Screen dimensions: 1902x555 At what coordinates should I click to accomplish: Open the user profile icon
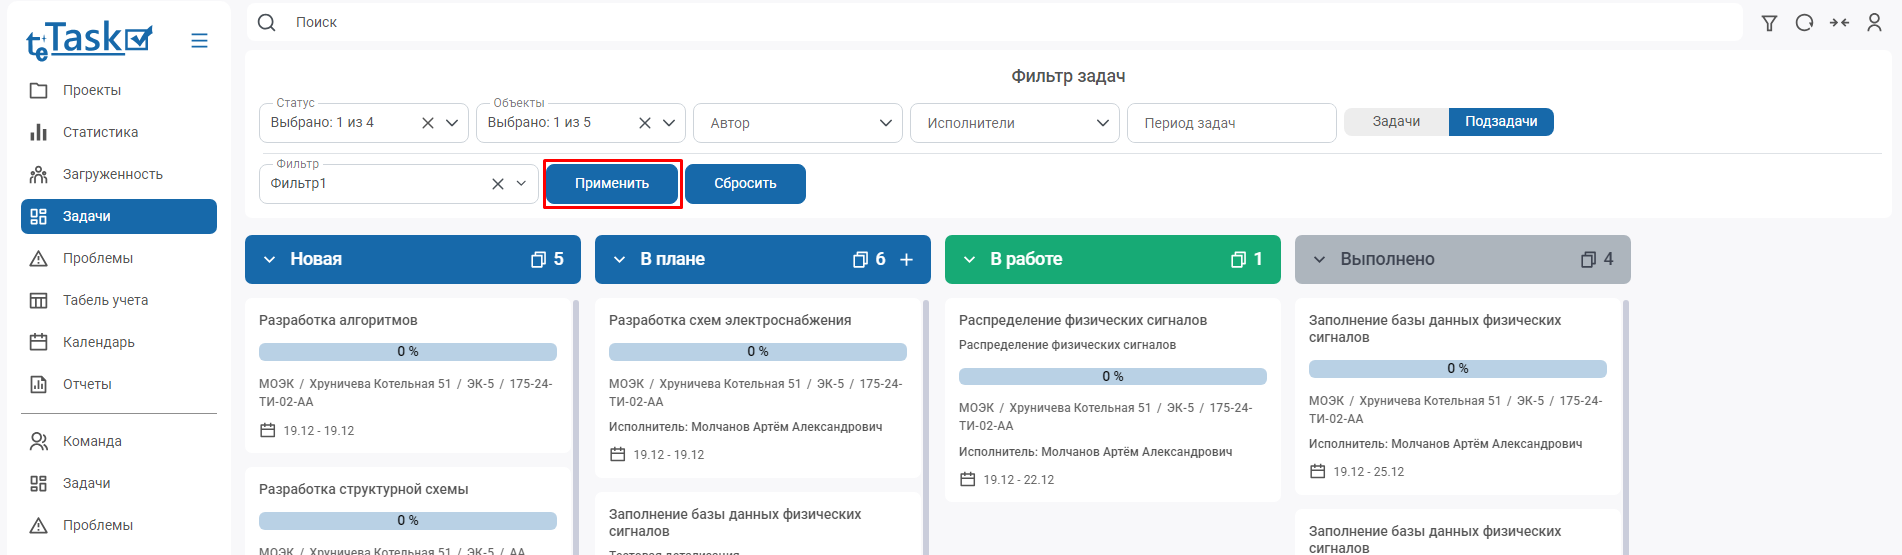(x=1874, y=23)
